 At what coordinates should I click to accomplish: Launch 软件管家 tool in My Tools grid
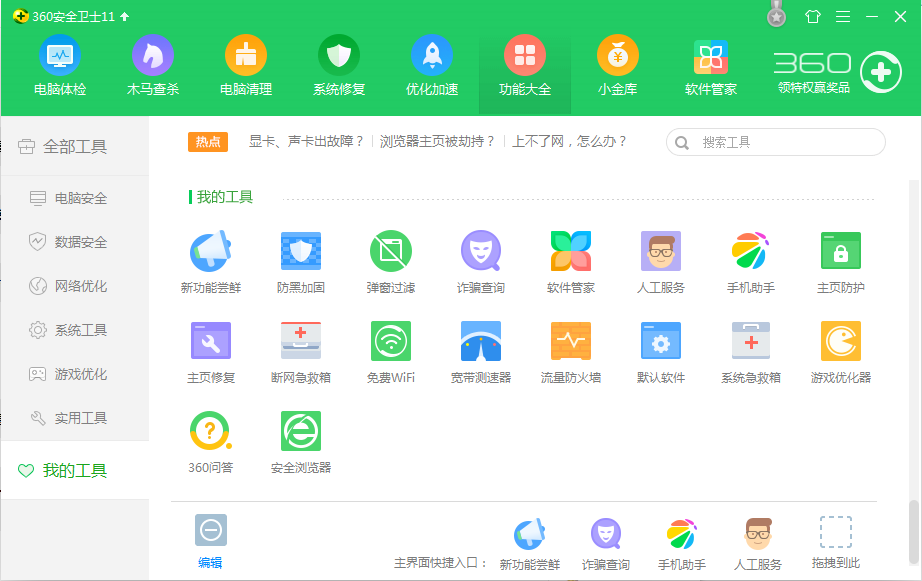(570, 262)
